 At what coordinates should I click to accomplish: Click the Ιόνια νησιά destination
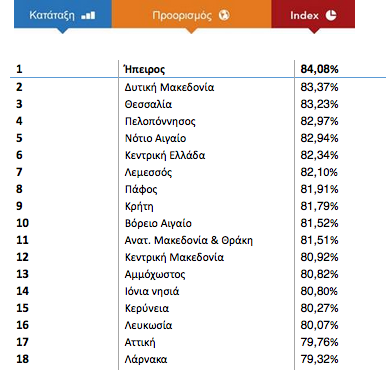(x=152, y=291)
